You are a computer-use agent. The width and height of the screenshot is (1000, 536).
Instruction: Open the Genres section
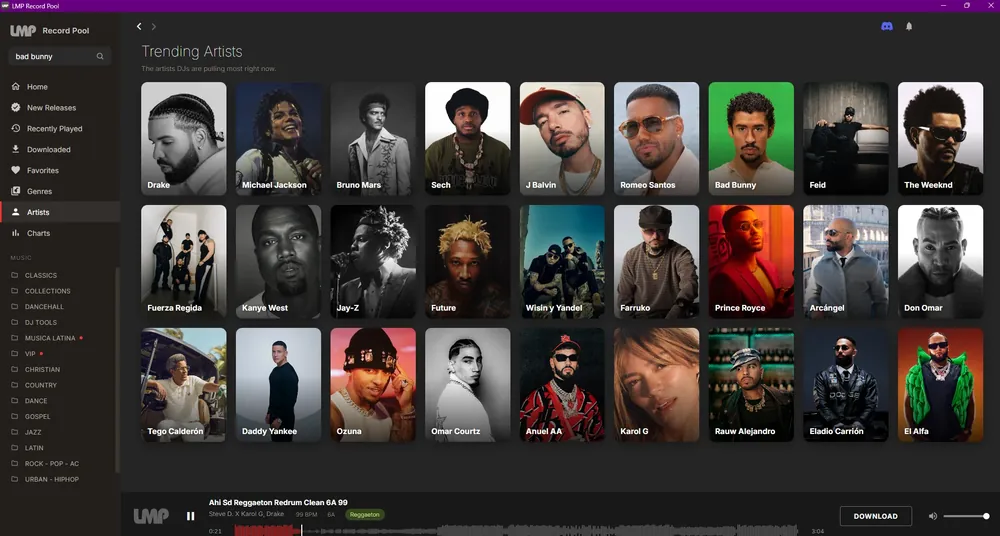(x=40, y=191)
